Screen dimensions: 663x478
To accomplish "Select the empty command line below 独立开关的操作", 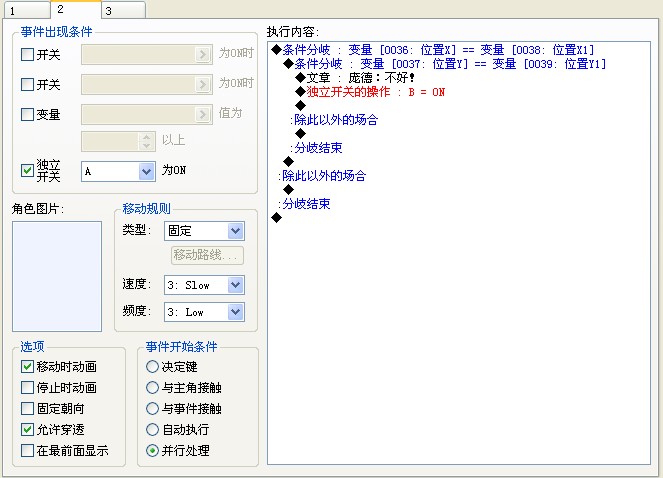I will click(301, 105).
